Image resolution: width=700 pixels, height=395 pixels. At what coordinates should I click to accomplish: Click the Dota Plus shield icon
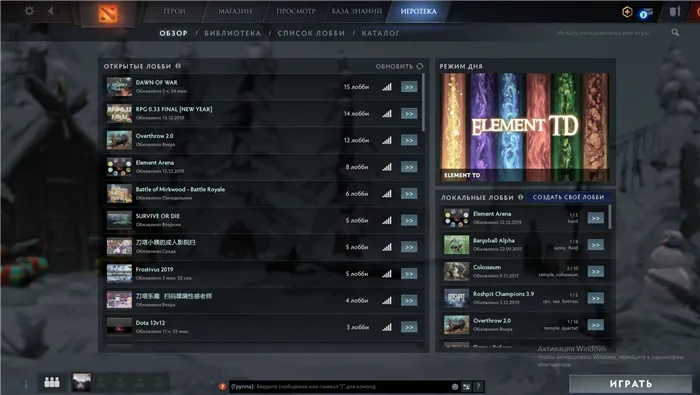[627, 12]
